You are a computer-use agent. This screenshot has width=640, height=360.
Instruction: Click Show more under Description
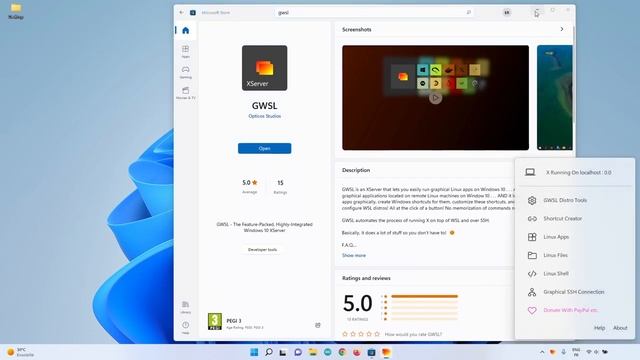[x=354, y=256]
